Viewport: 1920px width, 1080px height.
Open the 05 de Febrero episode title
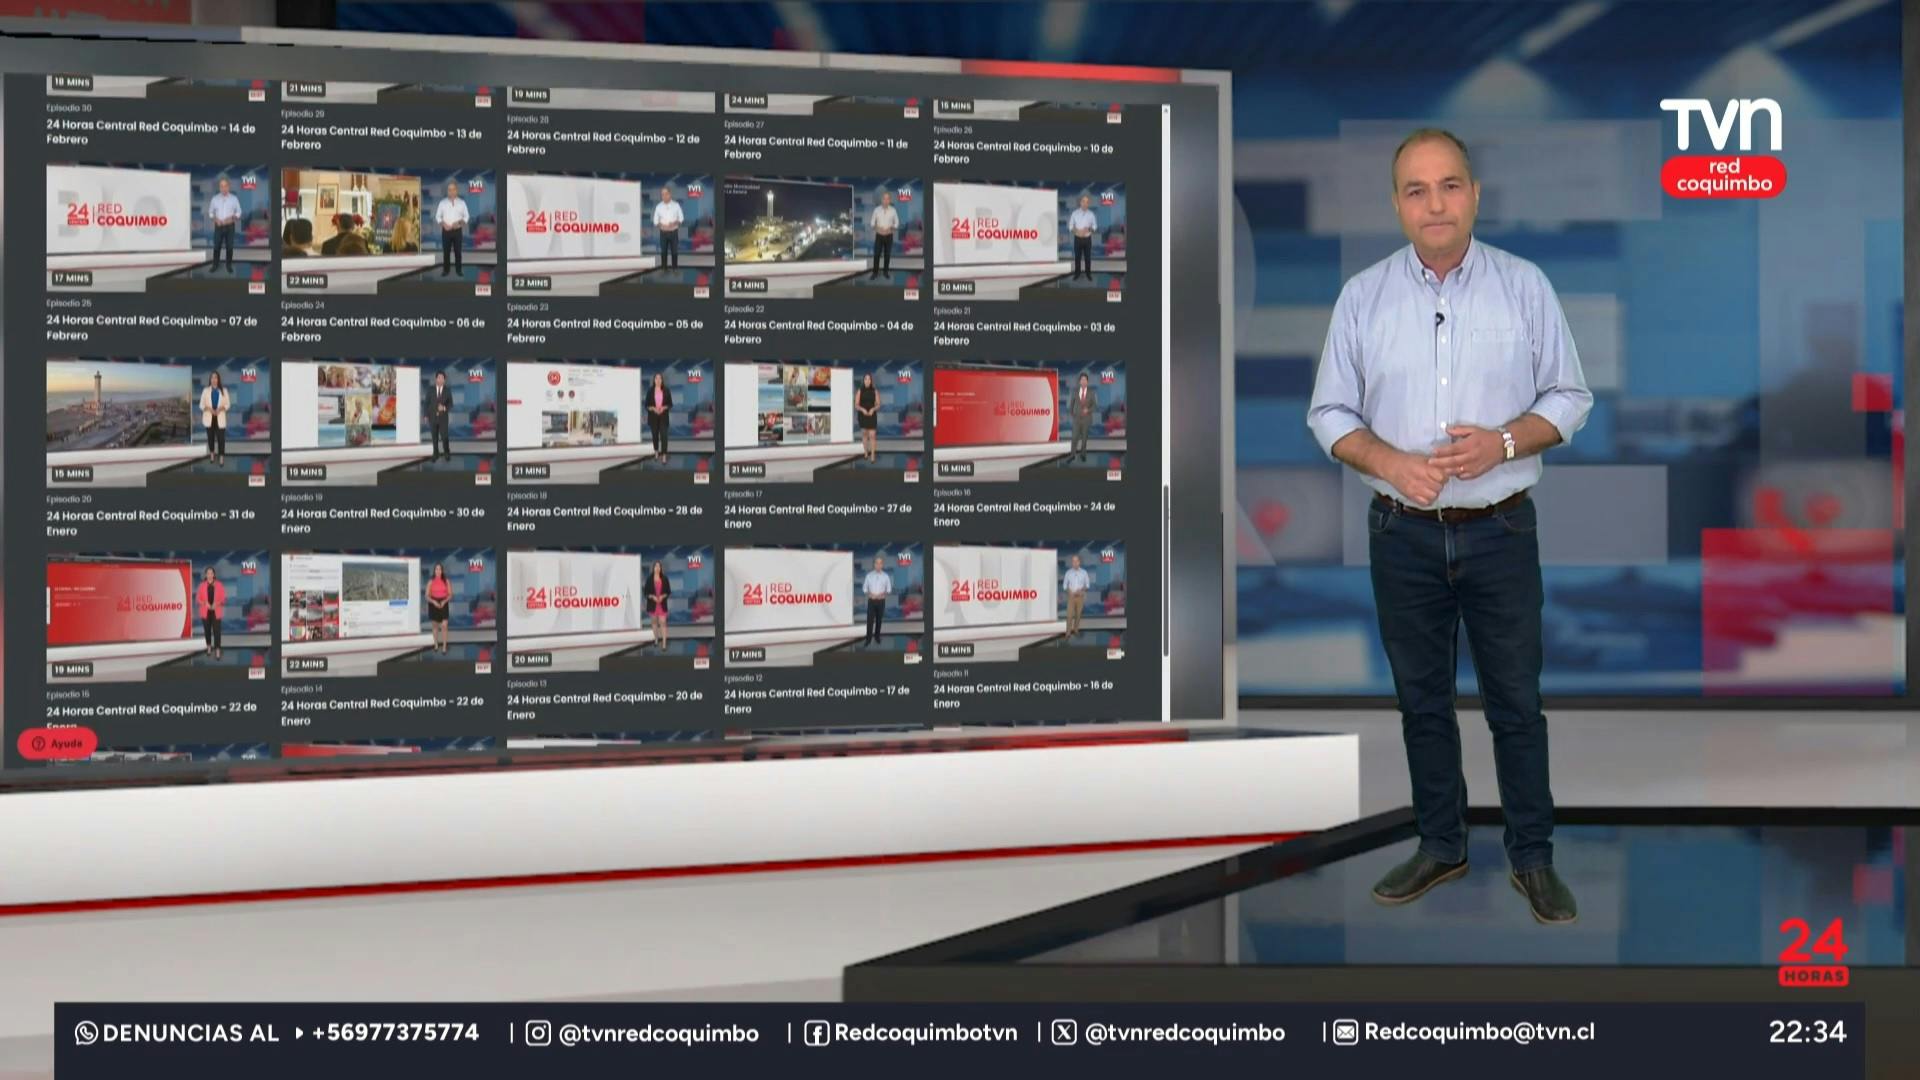click(604, 331)
